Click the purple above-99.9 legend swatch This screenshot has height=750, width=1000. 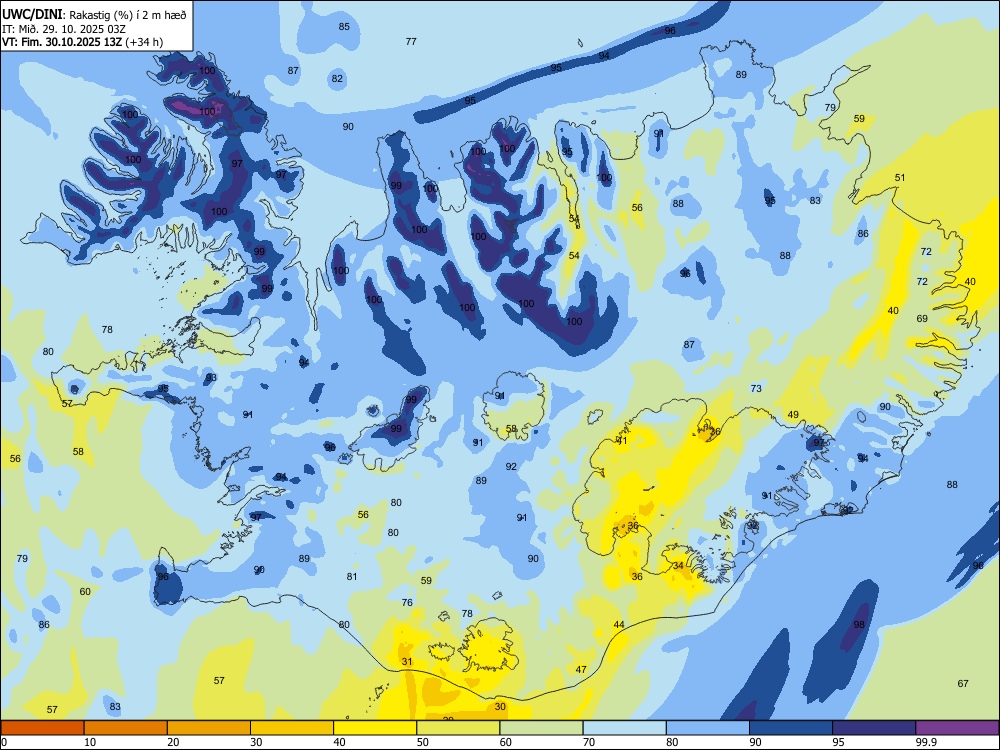[x=957, y=728]
